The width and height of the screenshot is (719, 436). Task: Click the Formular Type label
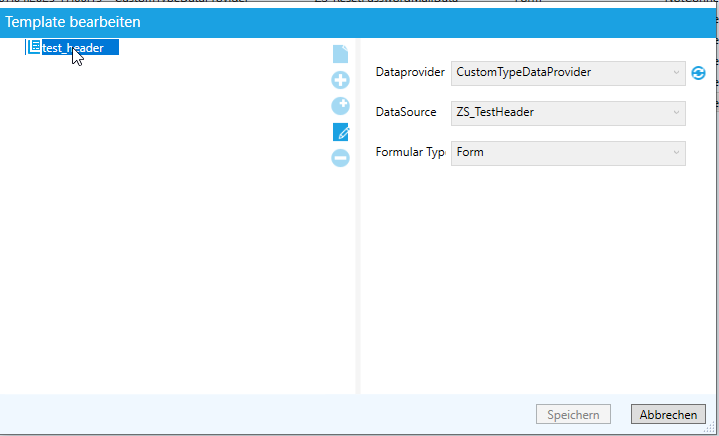410,152
